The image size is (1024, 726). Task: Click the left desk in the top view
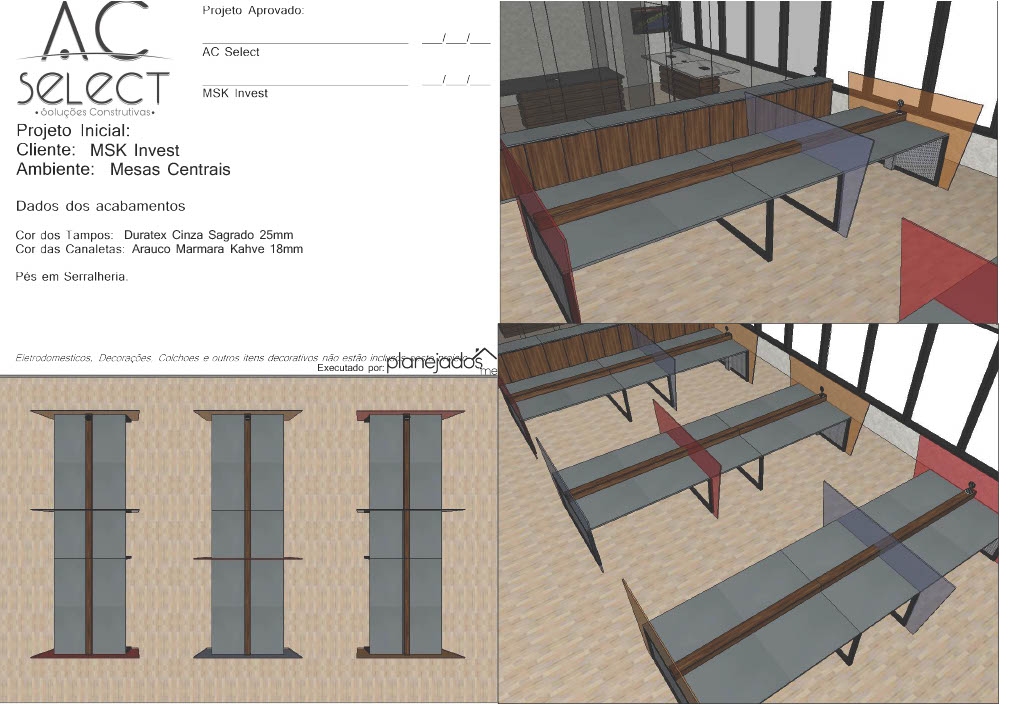[x=89, y=535]
